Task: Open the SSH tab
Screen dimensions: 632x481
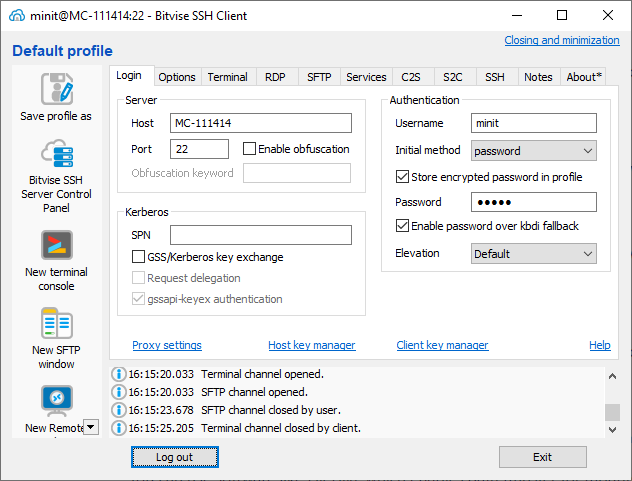Action: click(495, 77)
